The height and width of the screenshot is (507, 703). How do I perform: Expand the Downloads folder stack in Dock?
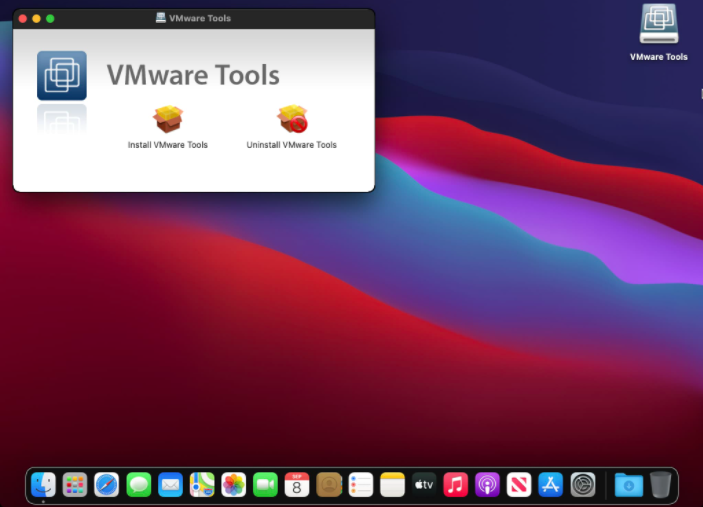click(628, 485)
